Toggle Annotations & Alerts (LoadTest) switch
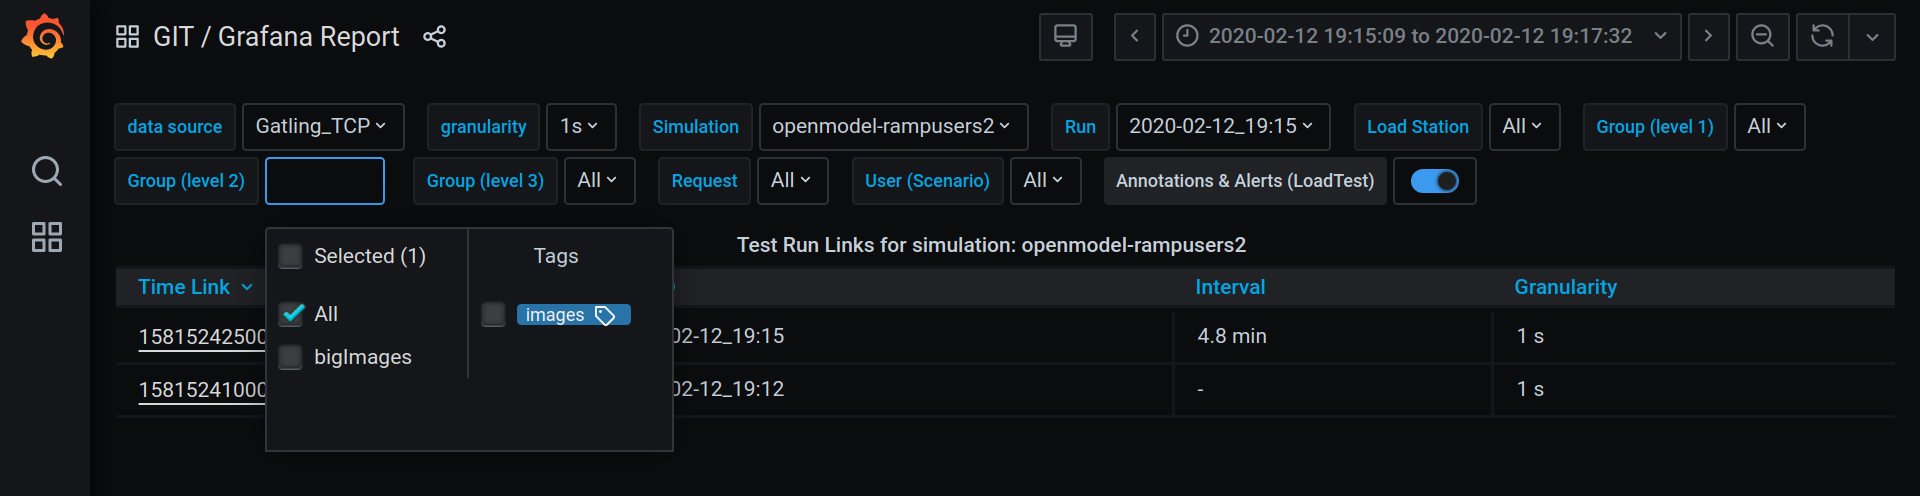 1434,181
